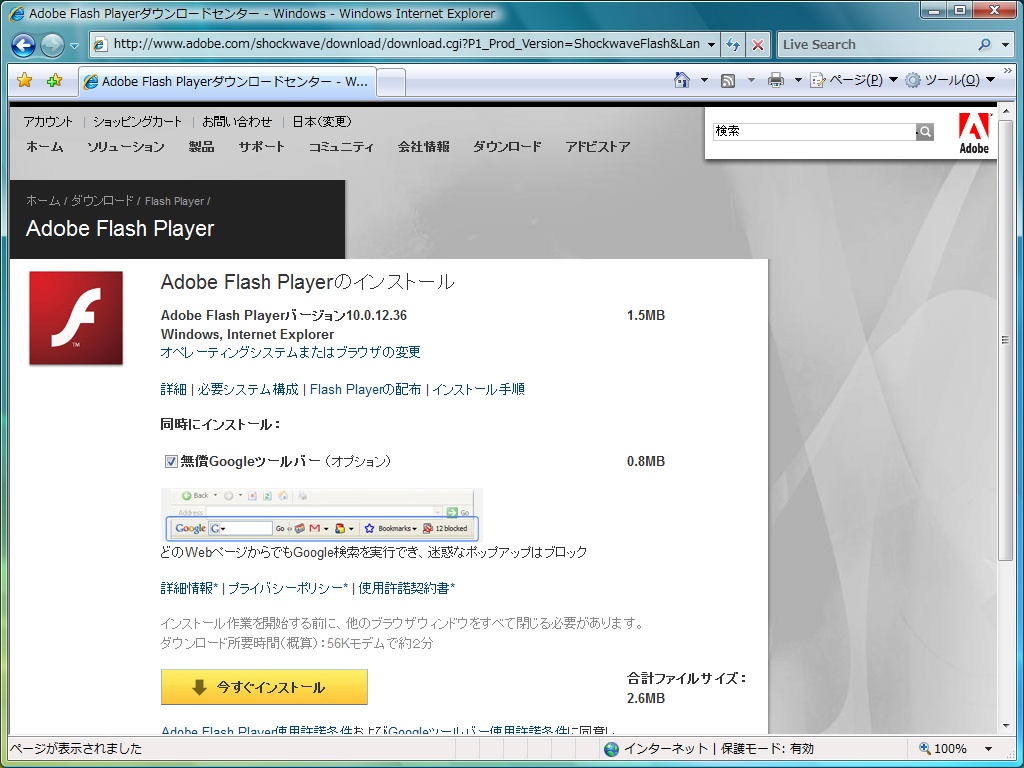Expand the Home button dropdown arrow
Viewport: 1024px width, 768px height.
[x=704, y=80]
